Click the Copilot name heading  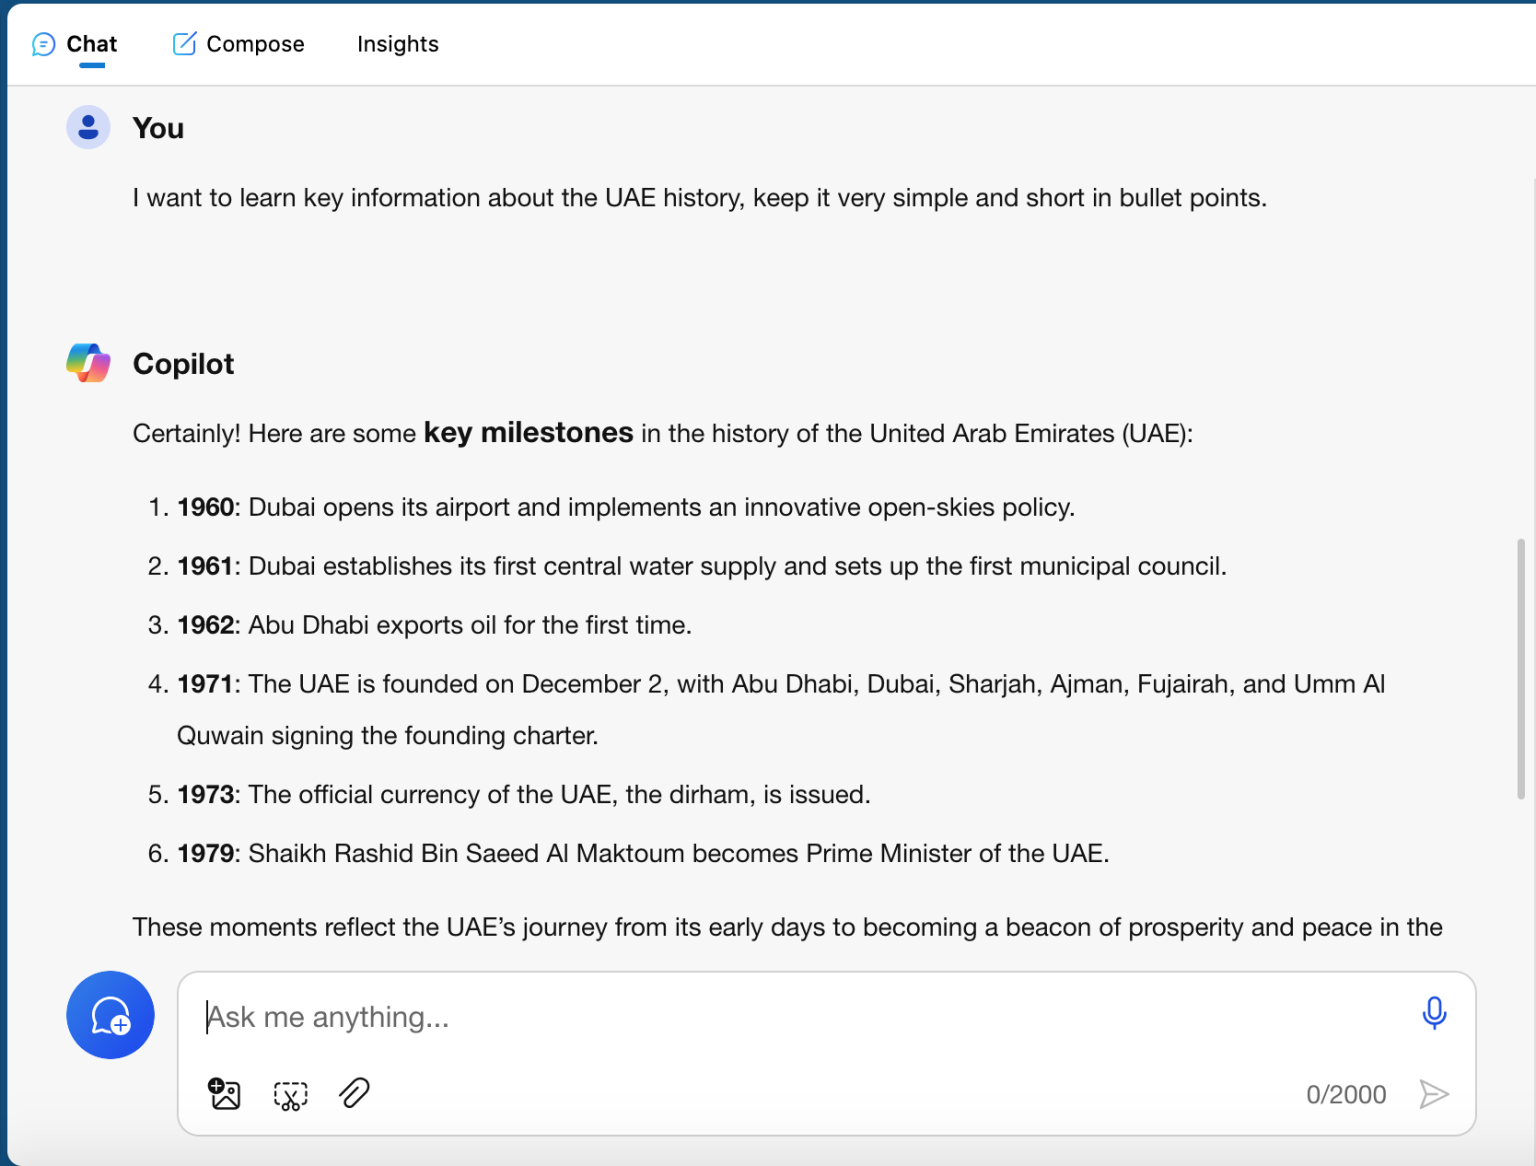183,364
